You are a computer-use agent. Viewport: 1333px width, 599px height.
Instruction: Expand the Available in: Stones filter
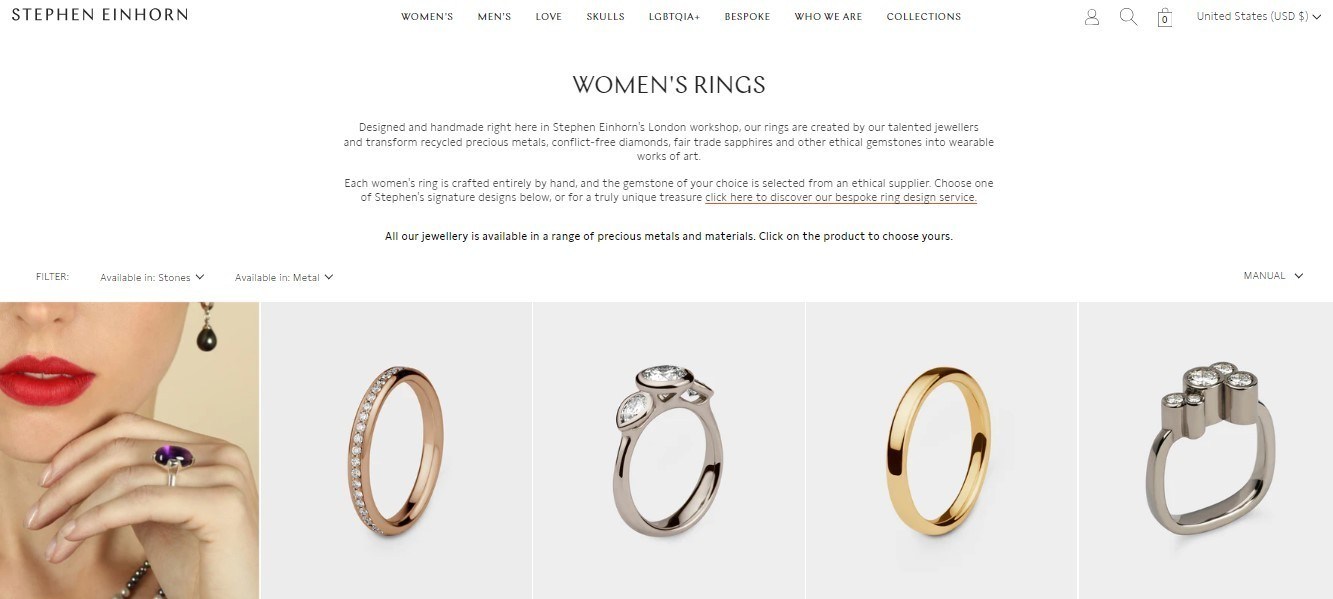pos(152,277)
